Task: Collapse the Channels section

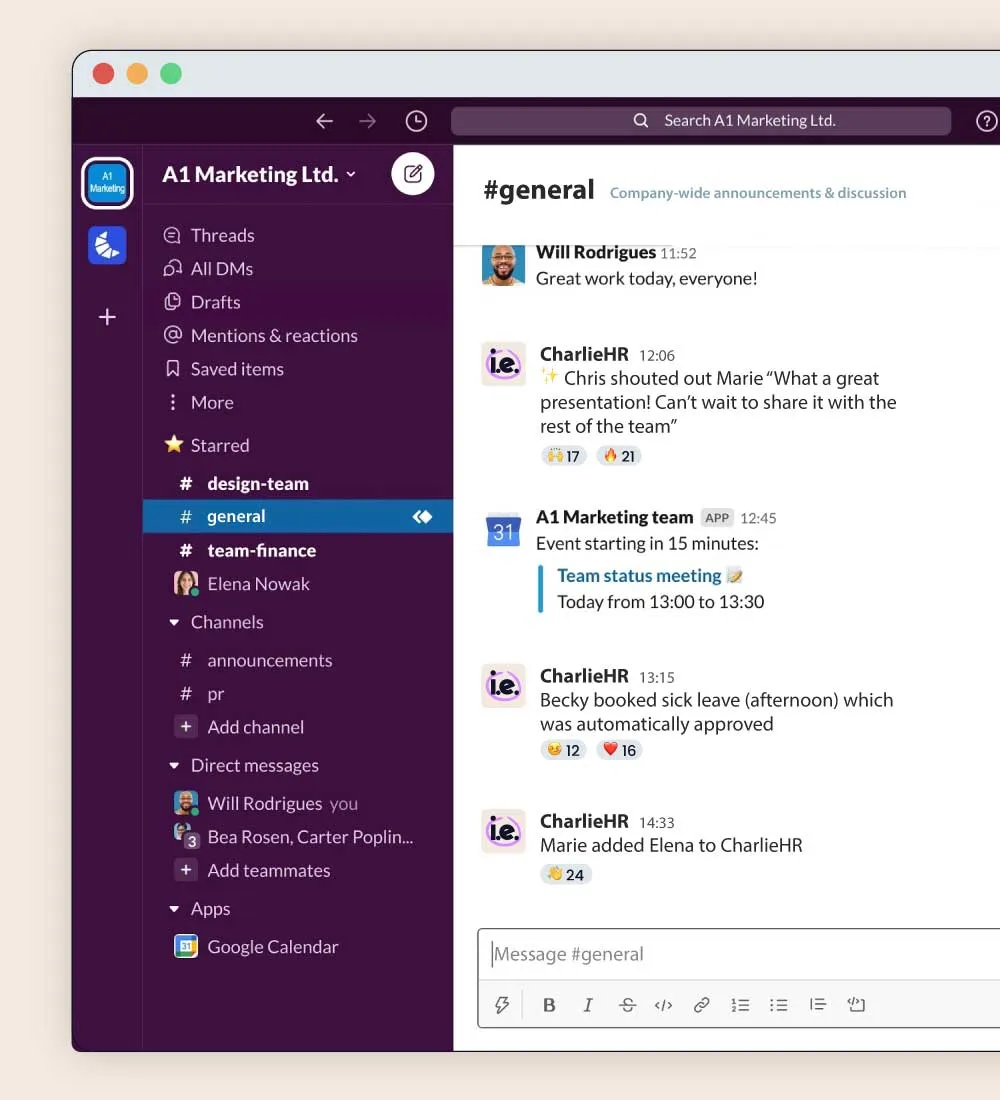Action: [174, 622]
